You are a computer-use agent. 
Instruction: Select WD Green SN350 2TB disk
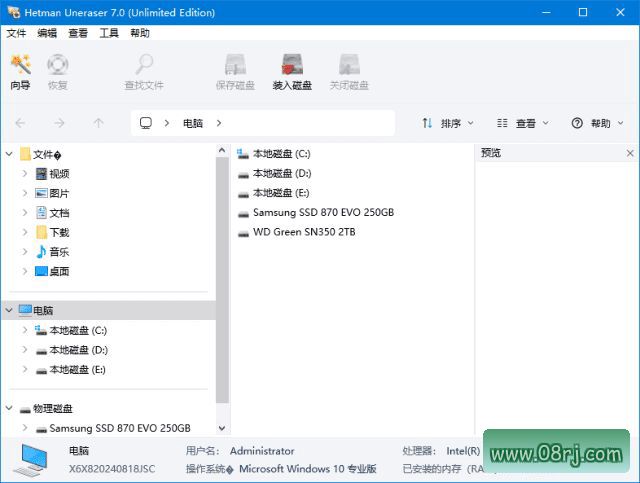coord(303,232)
